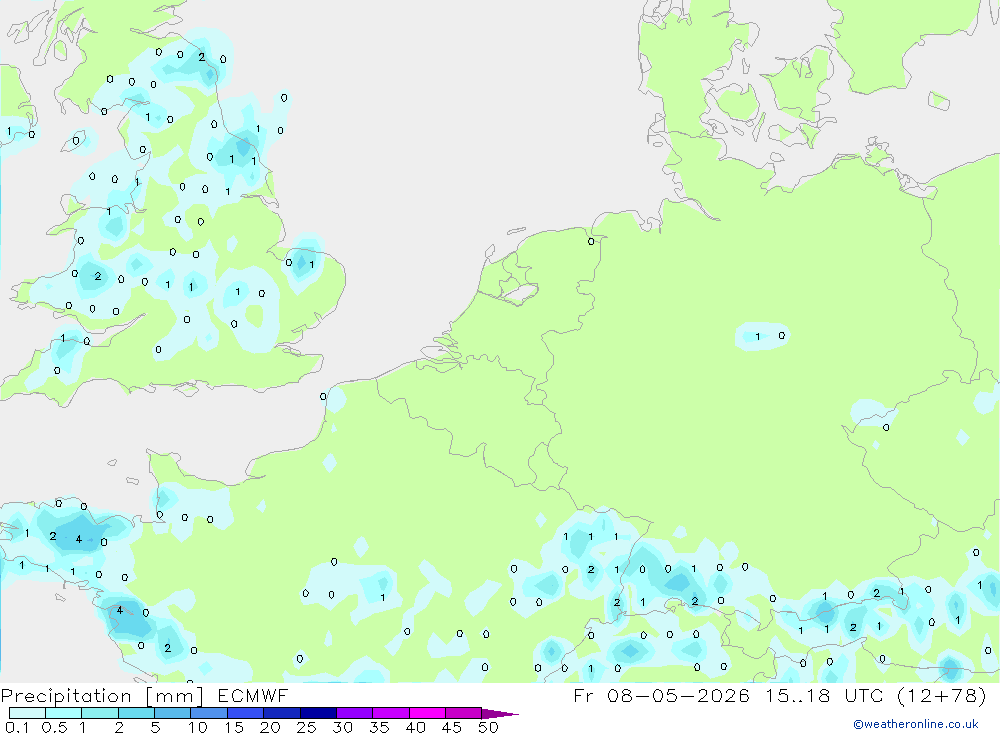Click the '(12+78)' forecast offset text

(941, 695)
